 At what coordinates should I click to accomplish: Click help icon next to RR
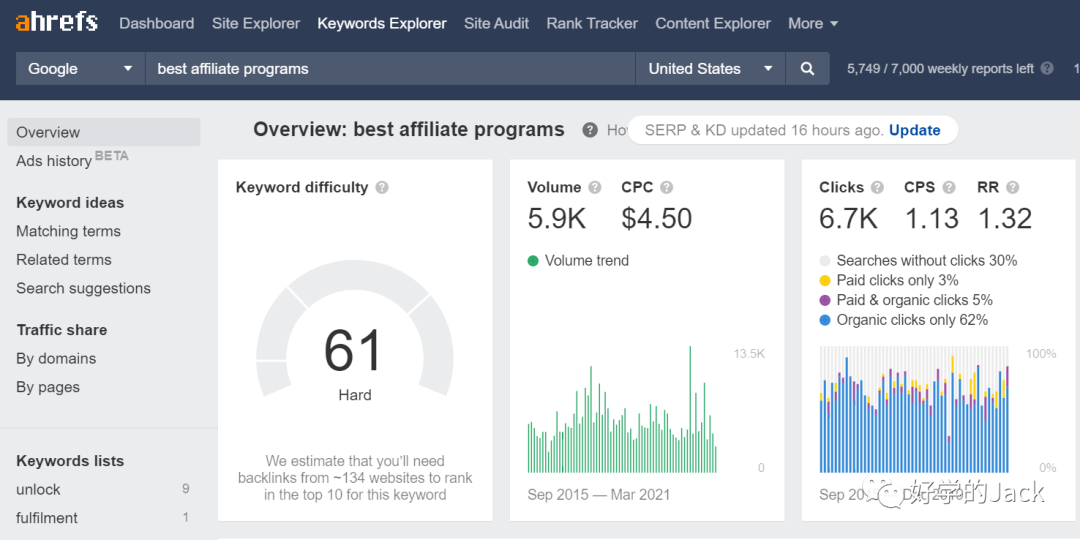[x=1012, y=187]
